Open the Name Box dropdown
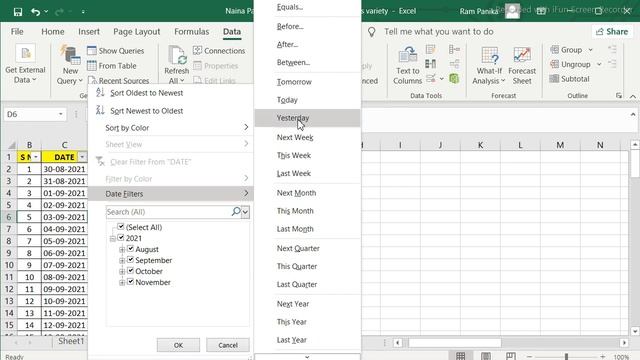Screen dimensions: 640x360 tap(60, 114)
